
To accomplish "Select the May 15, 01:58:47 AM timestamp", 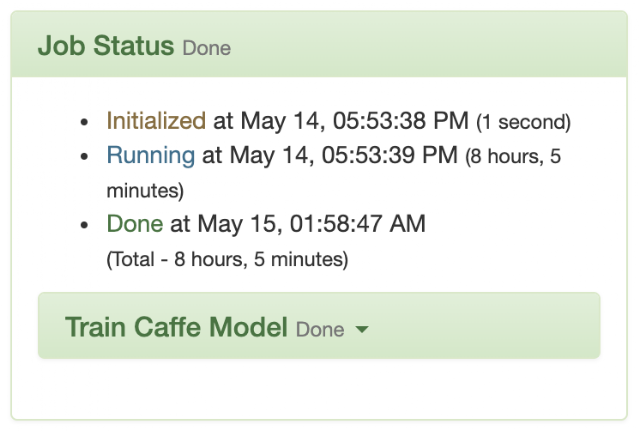I will [x=311, y=224].
